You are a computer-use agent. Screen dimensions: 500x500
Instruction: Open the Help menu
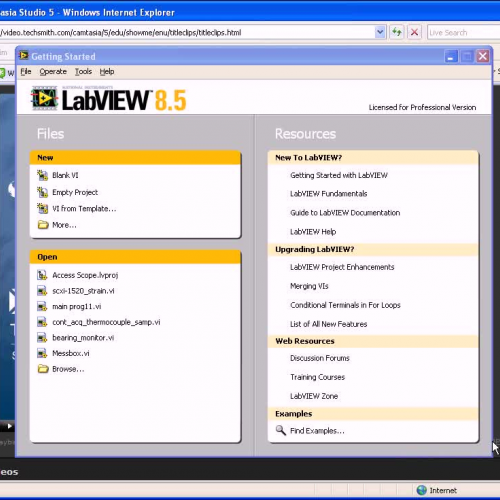[107, 72]
